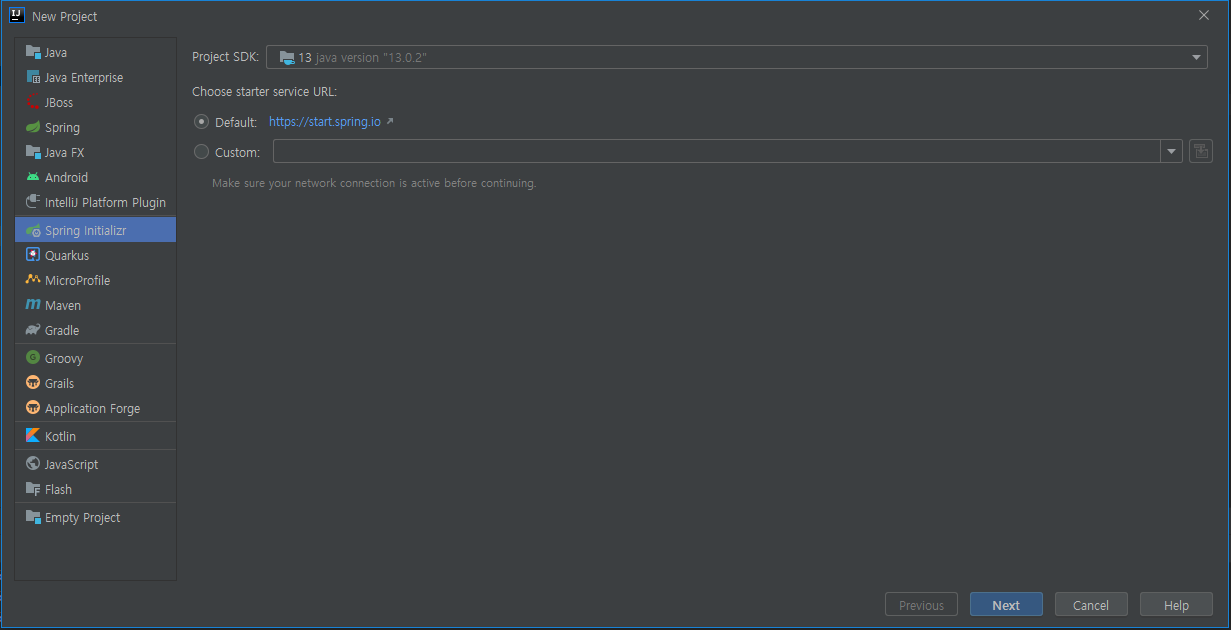
Task: Click the Android robot icon
Action: (33, 177)
